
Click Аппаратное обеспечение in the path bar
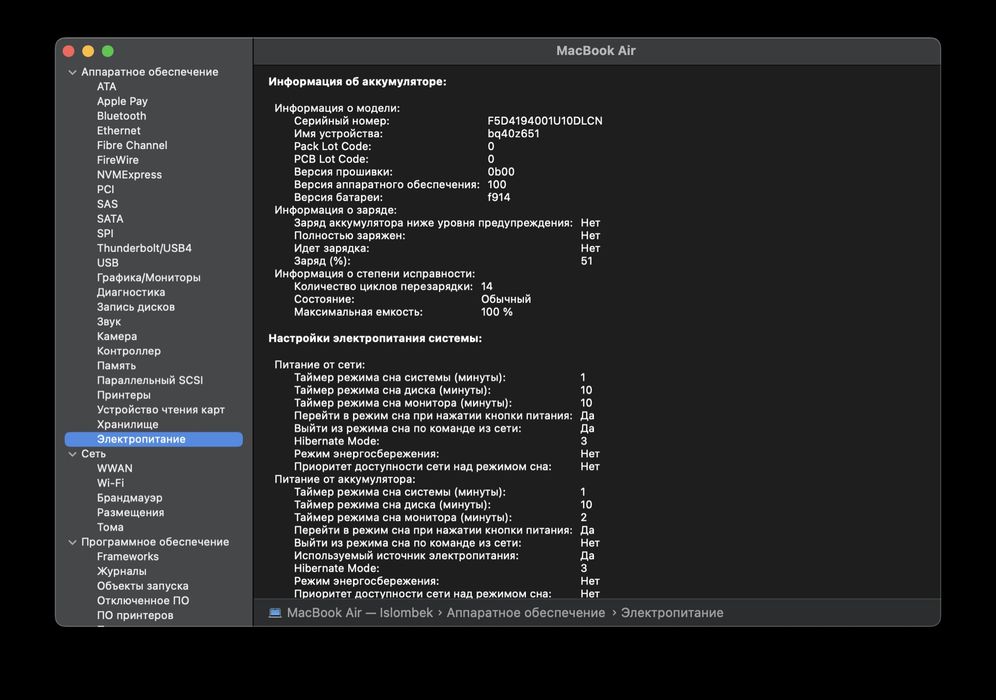[526, 613]
